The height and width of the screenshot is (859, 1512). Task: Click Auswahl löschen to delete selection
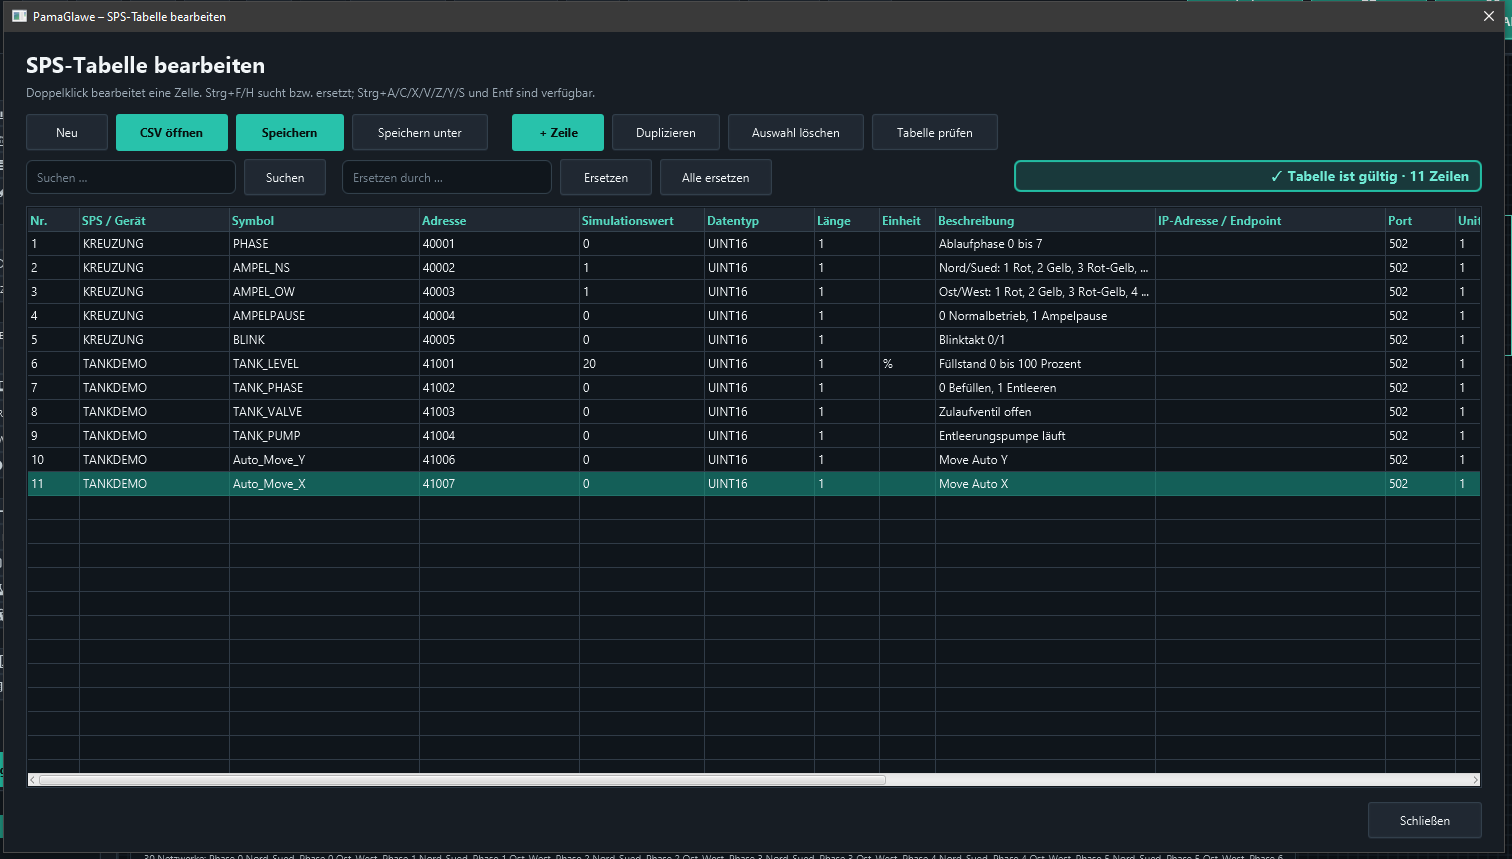pyautogui.click(x=796, y=133)
